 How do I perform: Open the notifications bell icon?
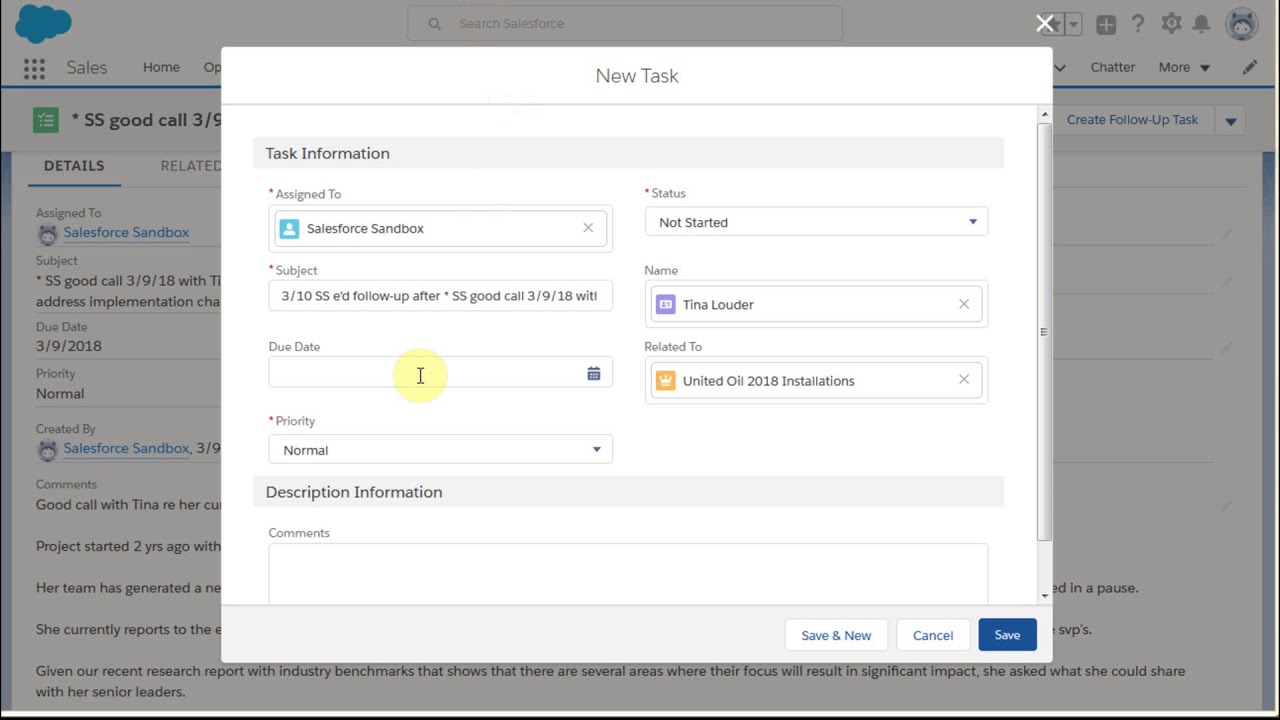1202,24
